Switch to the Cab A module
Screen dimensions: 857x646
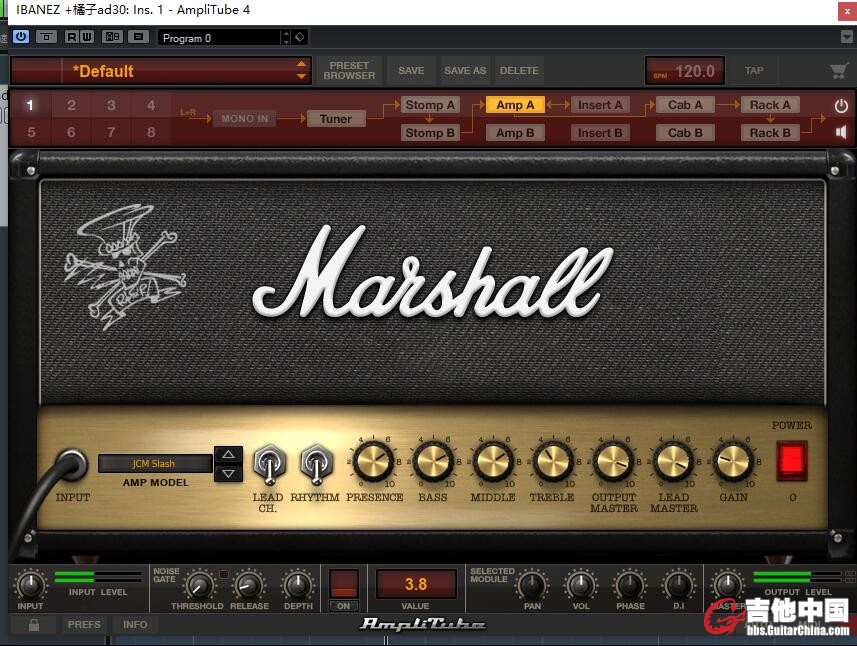(x=685, y=105)
